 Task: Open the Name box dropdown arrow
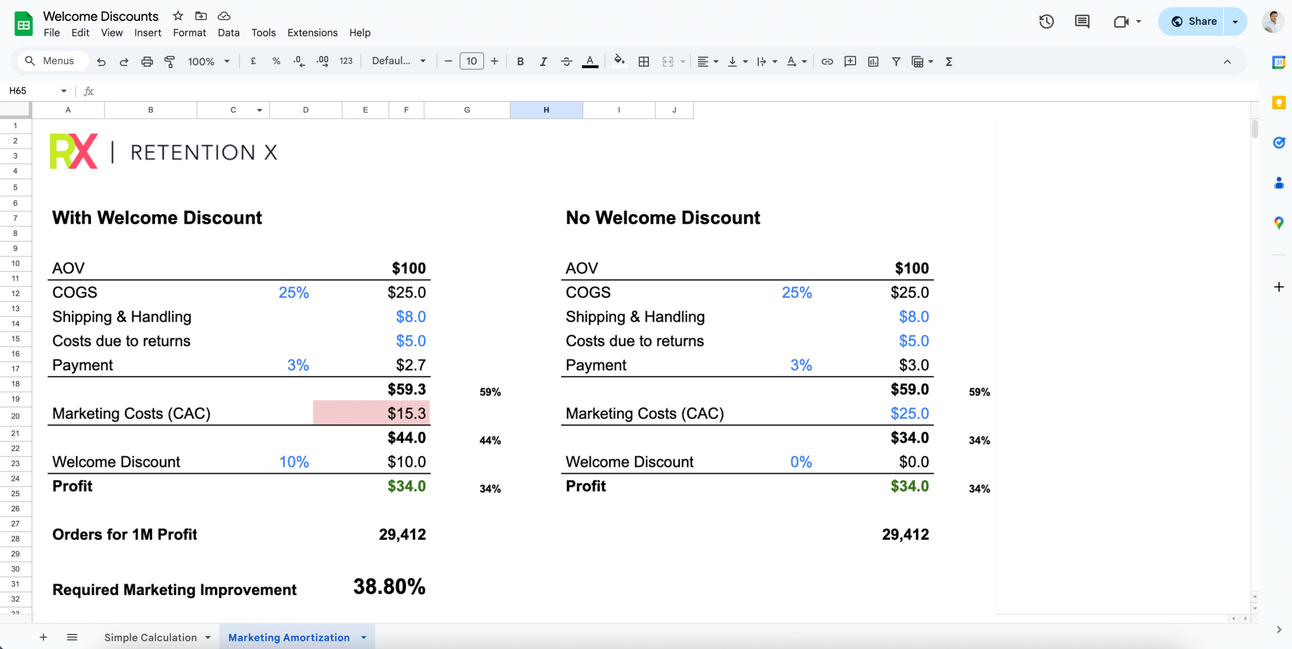[x=64, y=91]
